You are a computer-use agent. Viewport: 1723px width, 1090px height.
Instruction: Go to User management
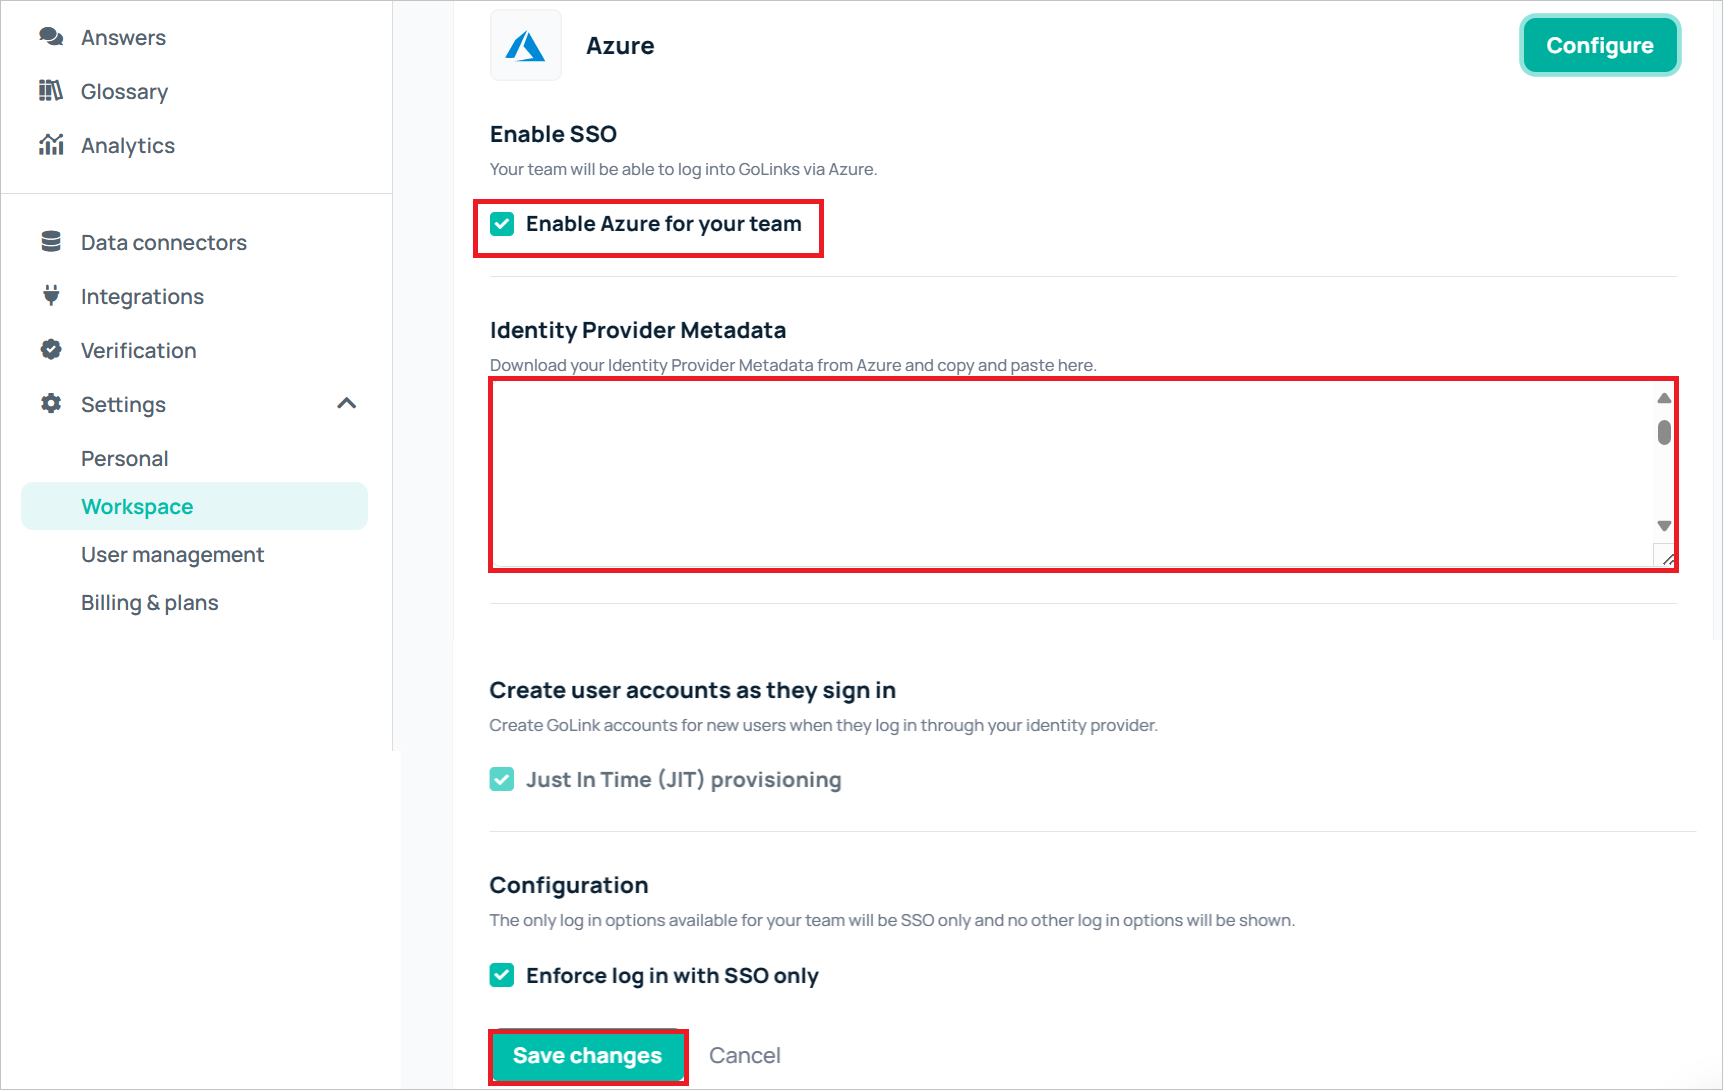coord(172,553)
